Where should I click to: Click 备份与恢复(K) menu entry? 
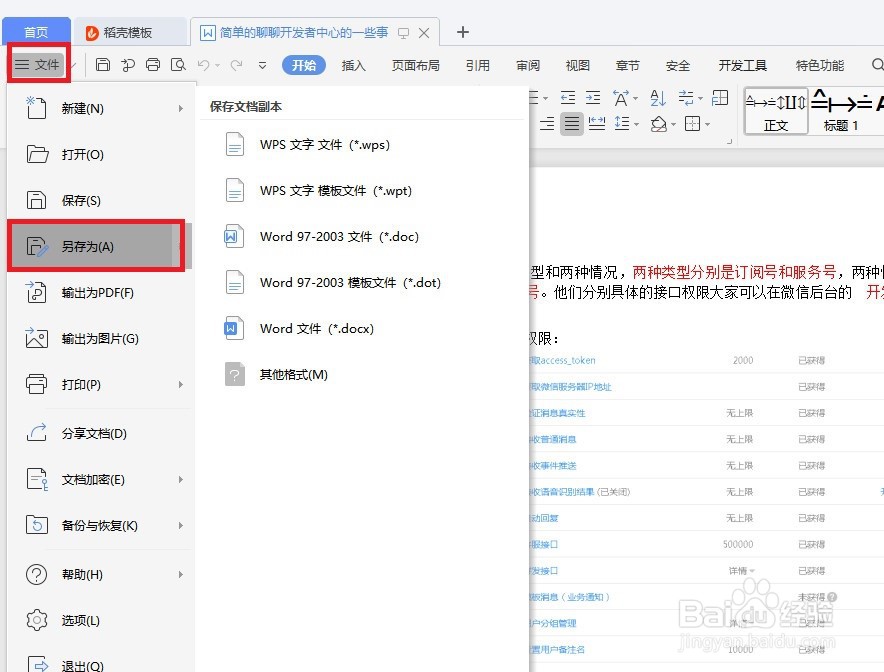[x=101, y=525]
